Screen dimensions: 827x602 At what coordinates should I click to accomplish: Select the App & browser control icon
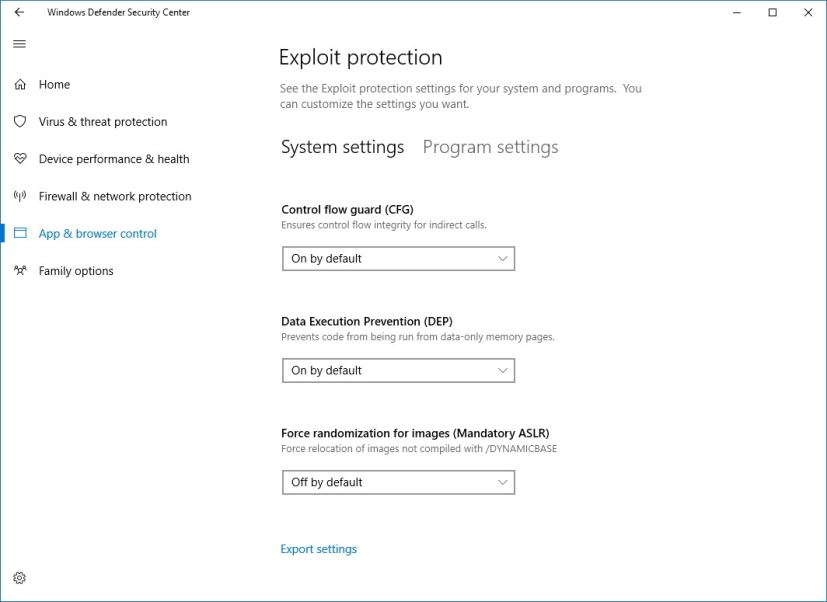click(x=19, y=233)
